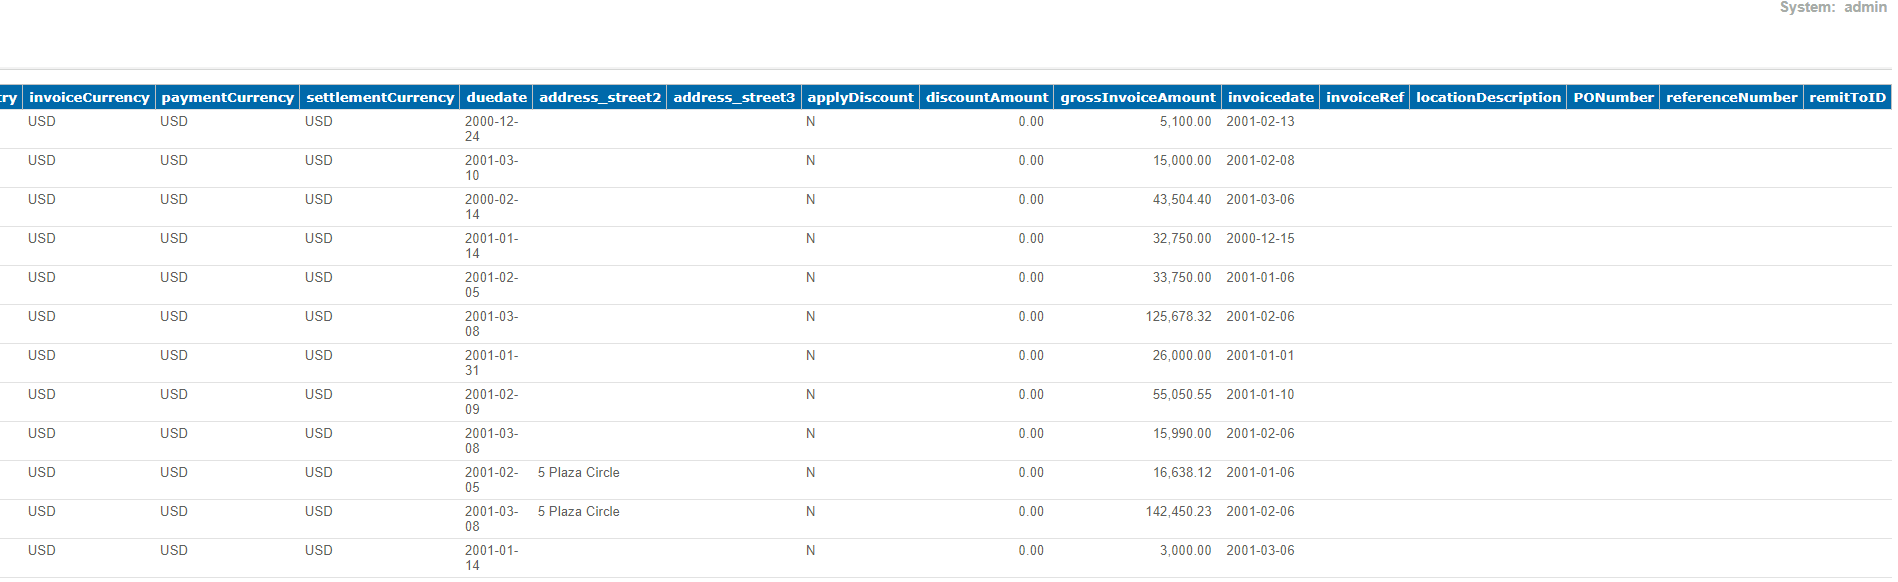Select the invoice date 2000-12-15 cell

click(1260, 239)
